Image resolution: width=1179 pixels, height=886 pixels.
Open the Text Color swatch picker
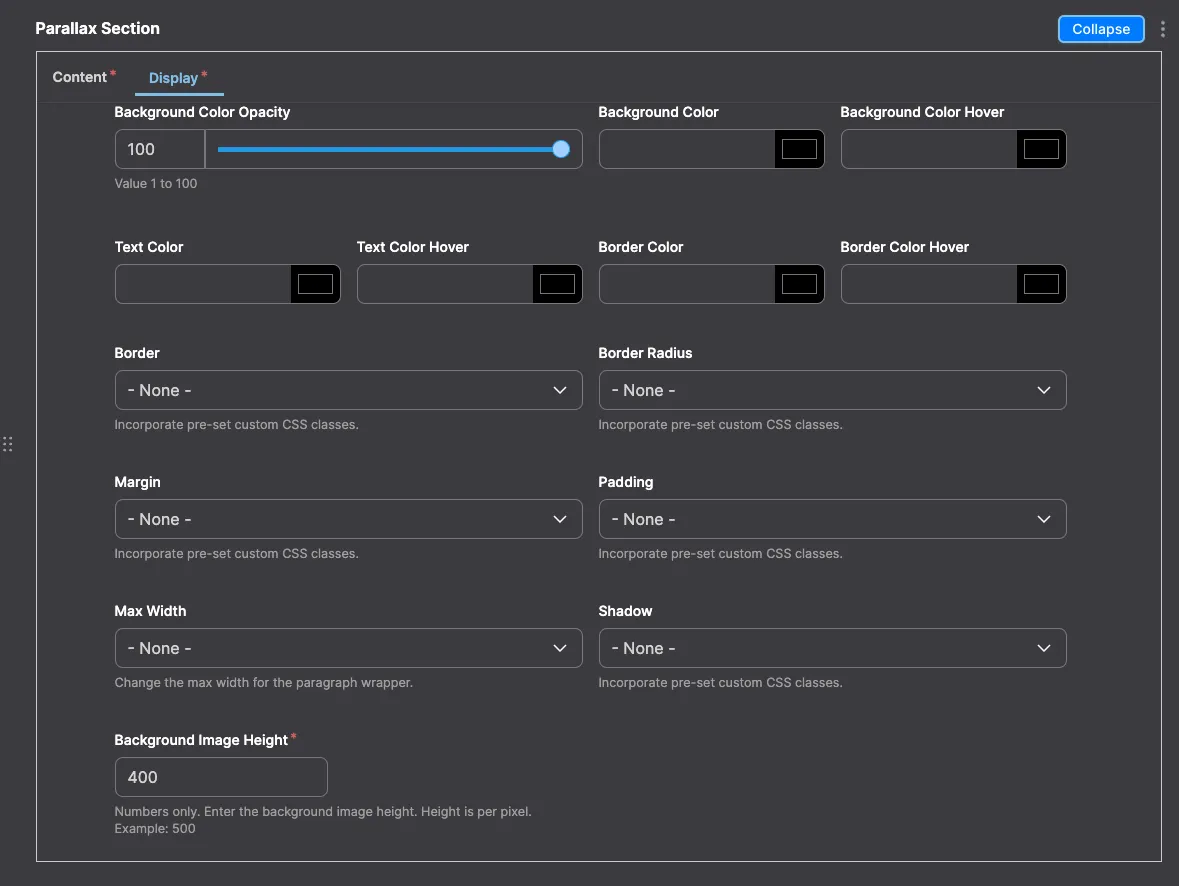pyautogui.click(x=315, y=284)
